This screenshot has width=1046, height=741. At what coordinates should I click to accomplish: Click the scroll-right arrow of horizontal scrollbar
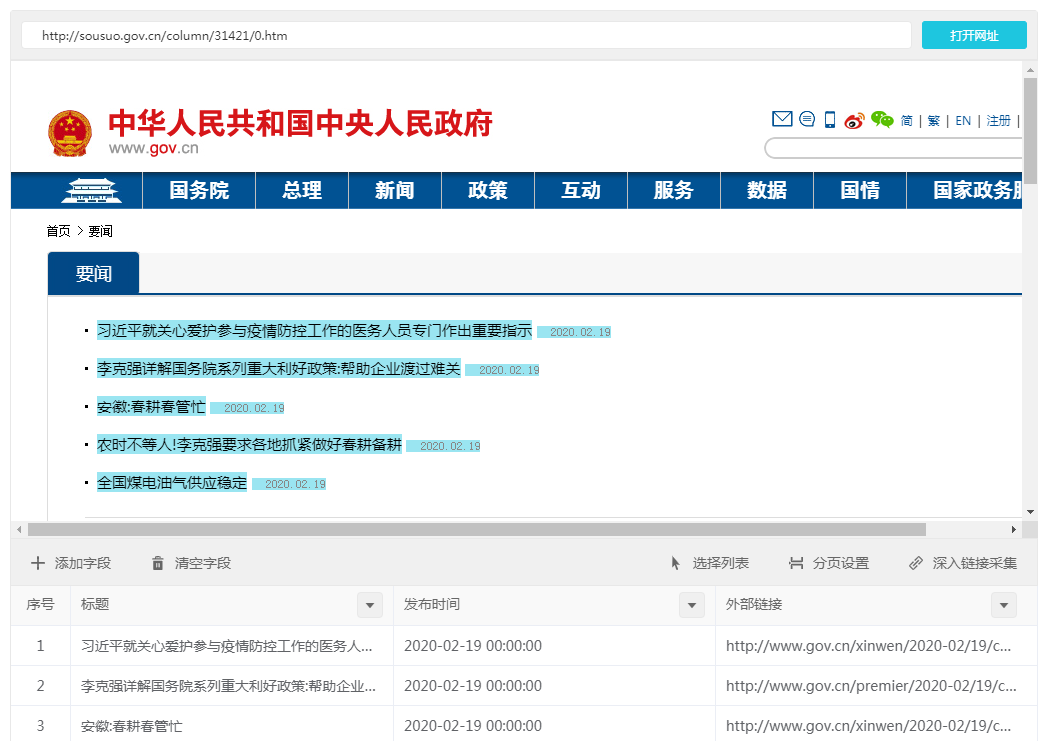click(1013, 530)
